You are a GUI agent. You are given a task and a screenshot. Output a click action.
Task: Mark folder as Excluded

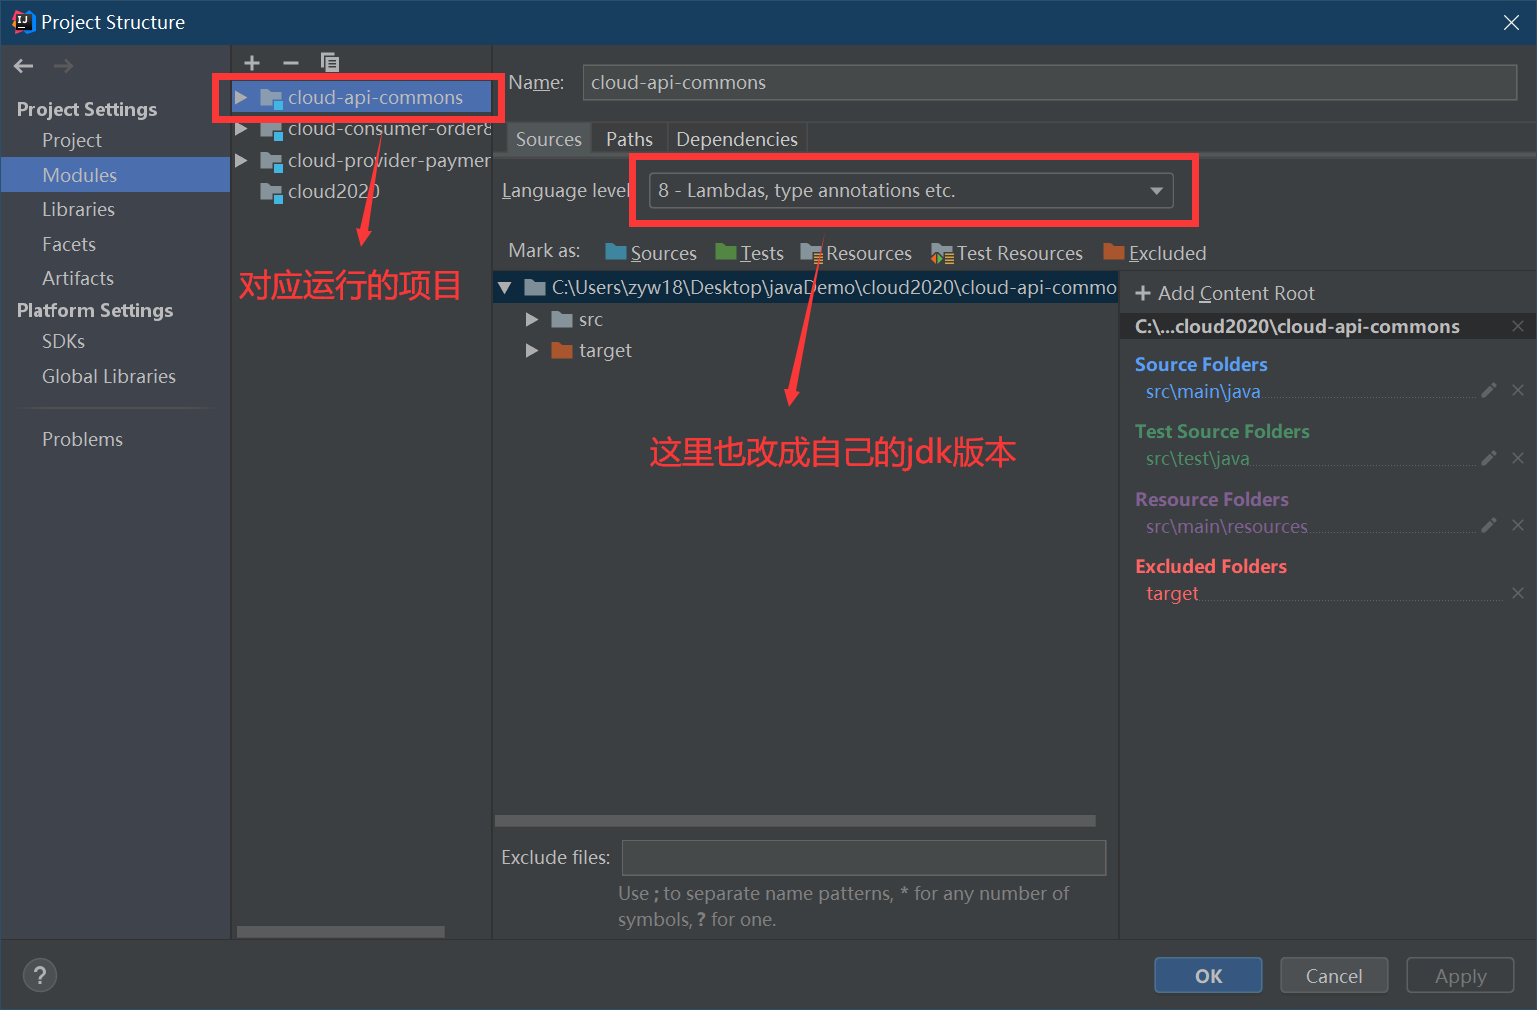coord(1155,253)
